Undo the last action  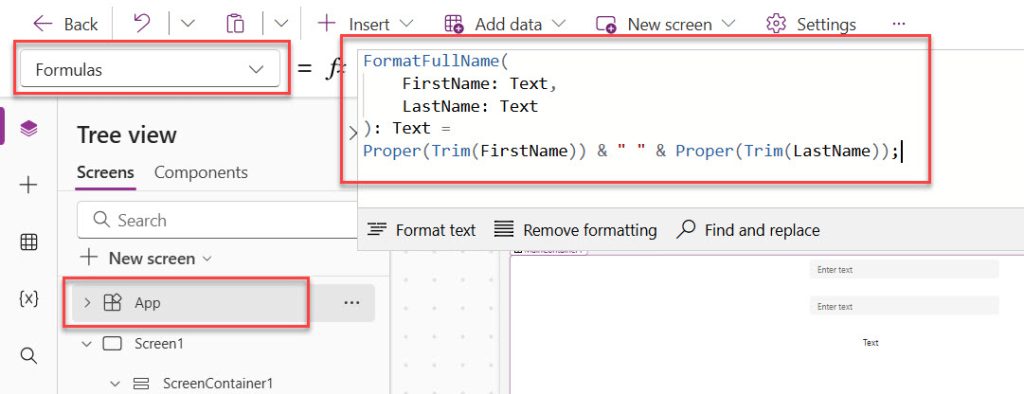tap(141, 24)
